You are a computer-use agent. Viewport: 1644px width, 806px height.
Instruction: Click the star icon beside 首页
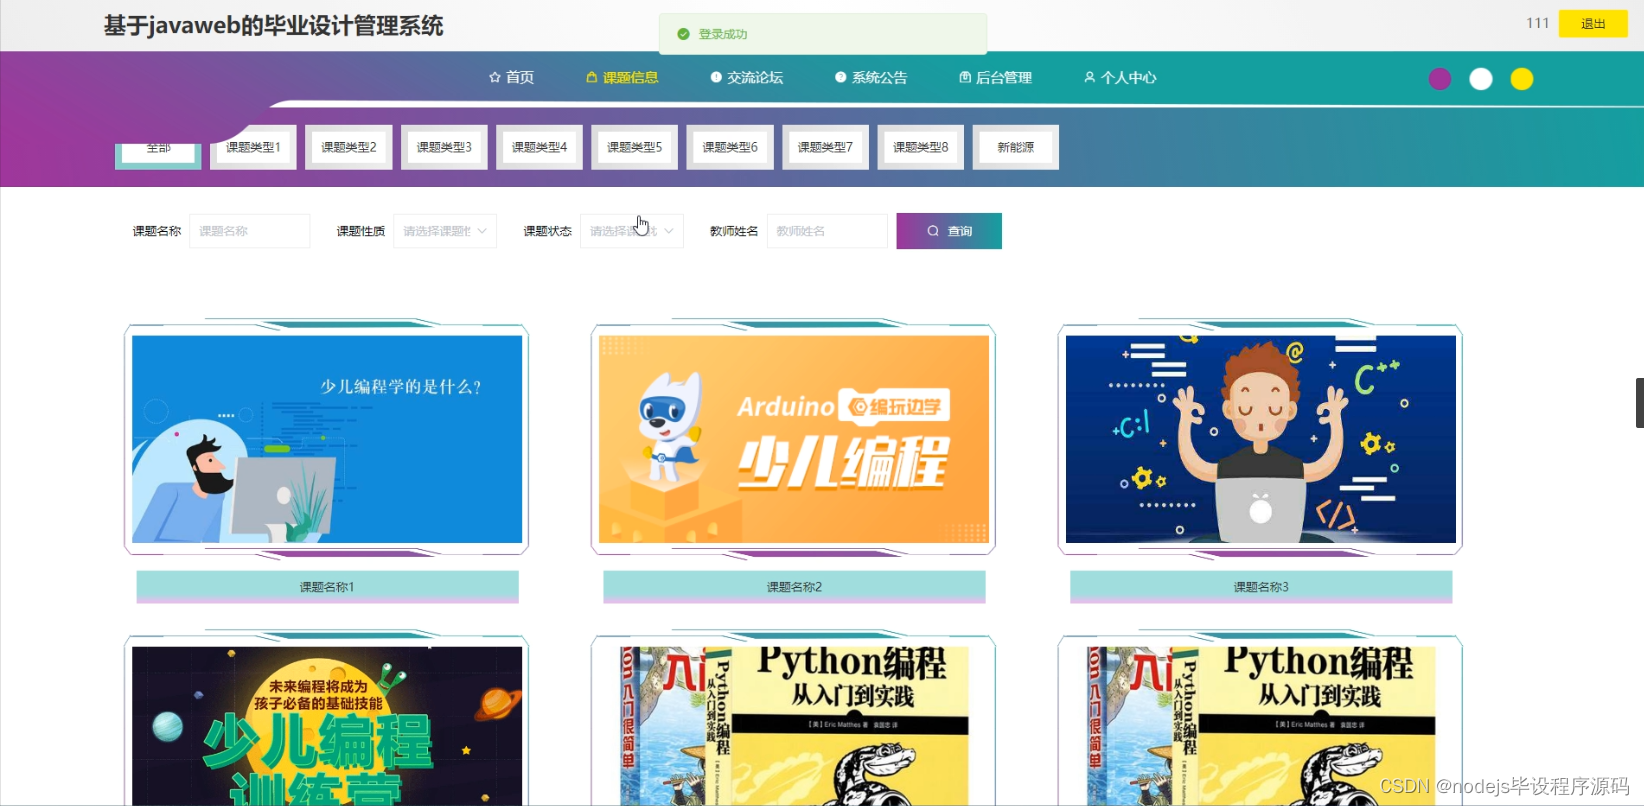tap(494, 78)
